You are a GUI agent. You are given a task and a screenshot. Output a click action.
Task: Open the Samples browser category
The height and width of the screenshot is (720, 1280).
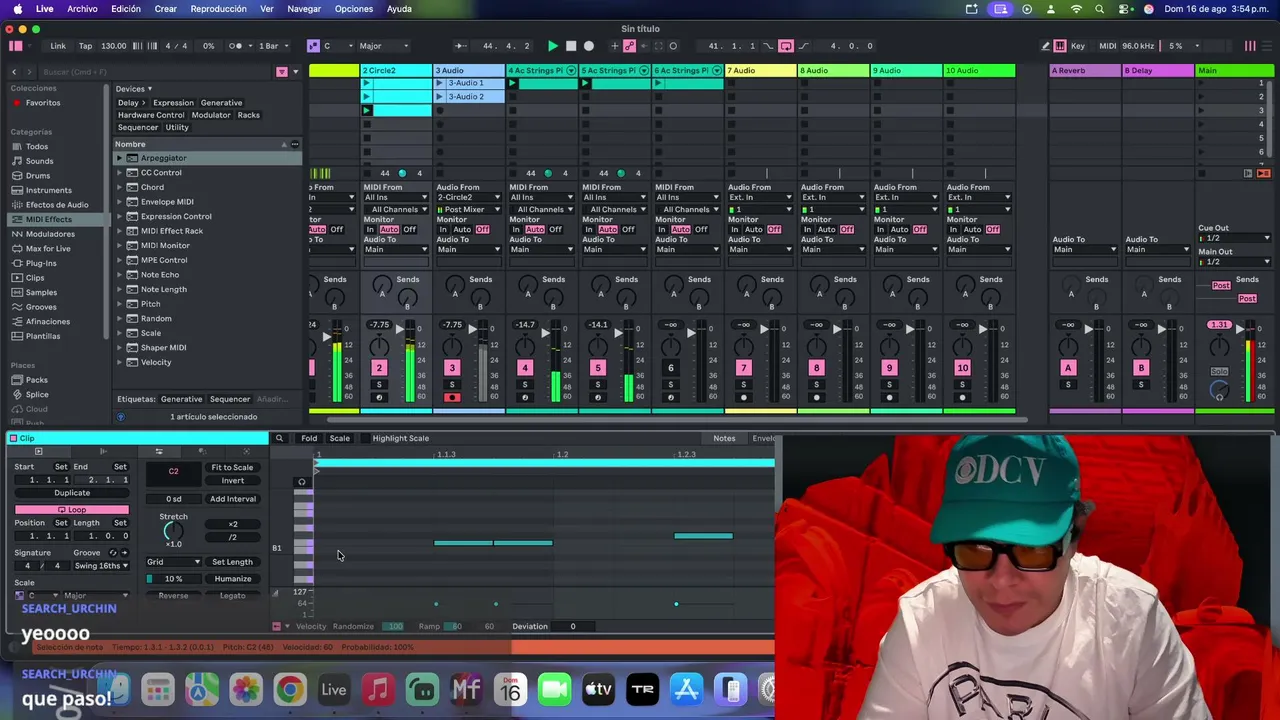click(x=41, y=292)
